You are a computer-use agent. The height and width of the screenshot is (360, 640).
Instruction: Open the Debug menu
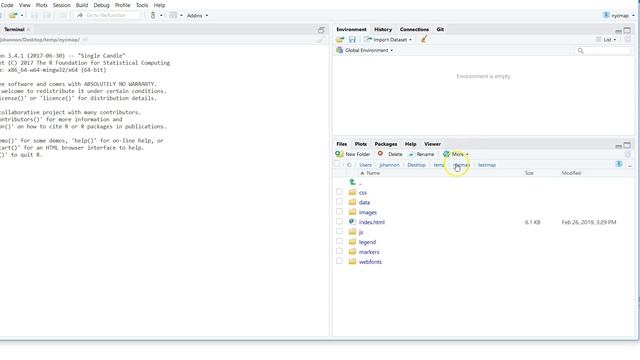pyautogui.click(x=101, y=5)
